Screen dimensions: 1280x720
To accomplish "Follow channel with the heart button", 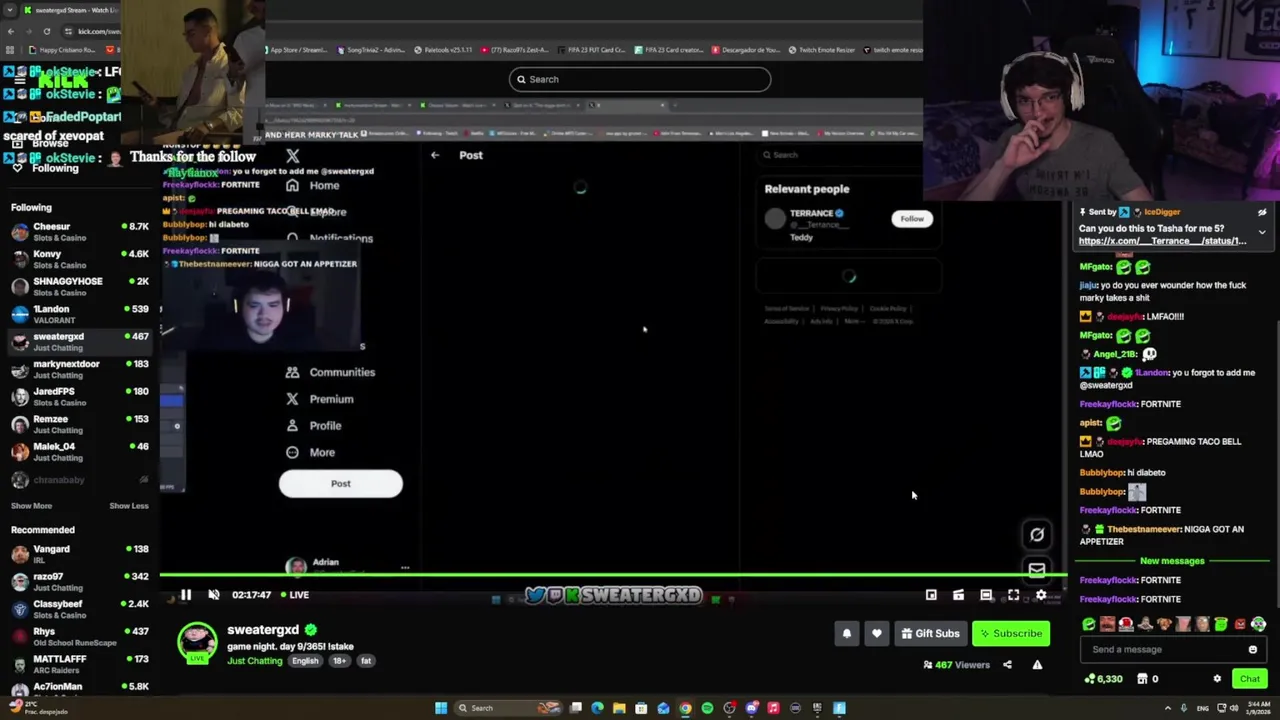I will point(877,633).
